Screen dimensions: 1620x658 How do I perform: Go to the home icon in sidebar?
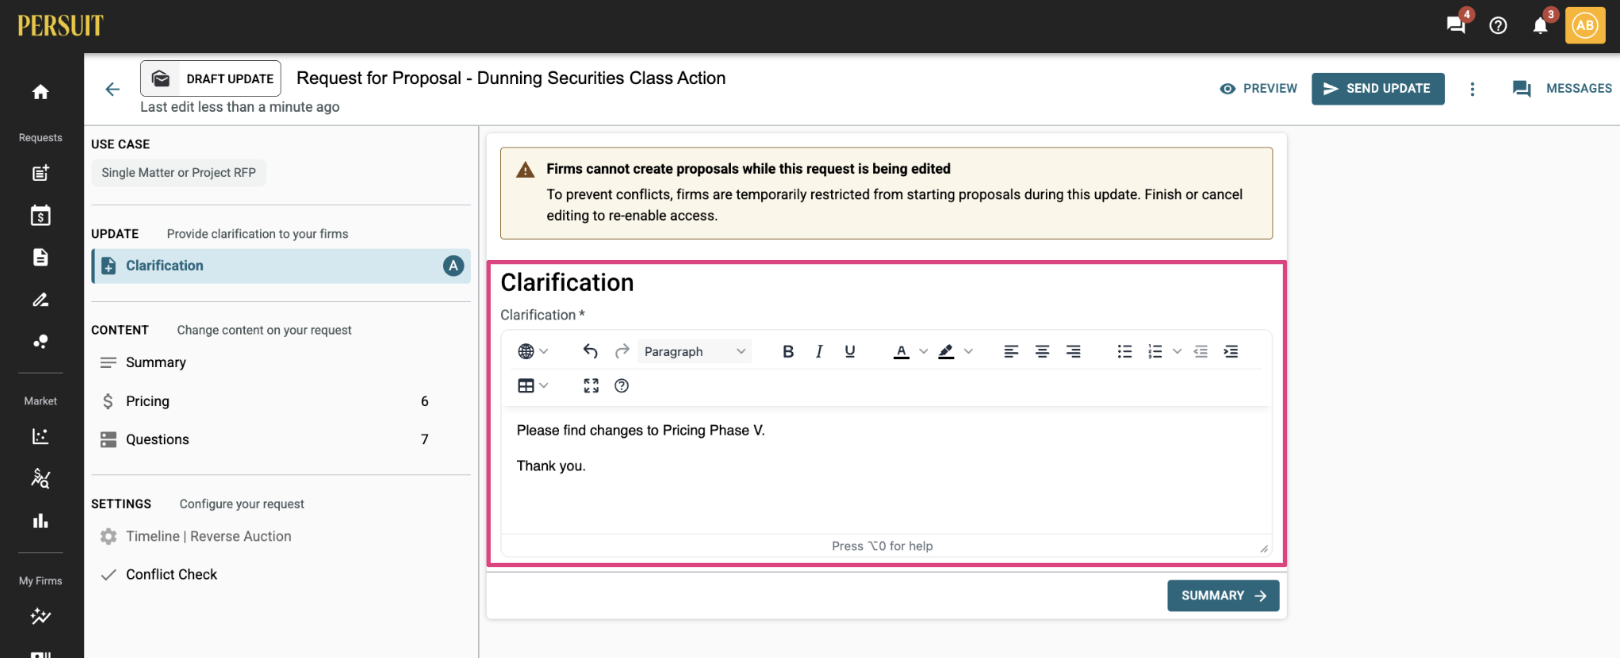click(40, 92)
